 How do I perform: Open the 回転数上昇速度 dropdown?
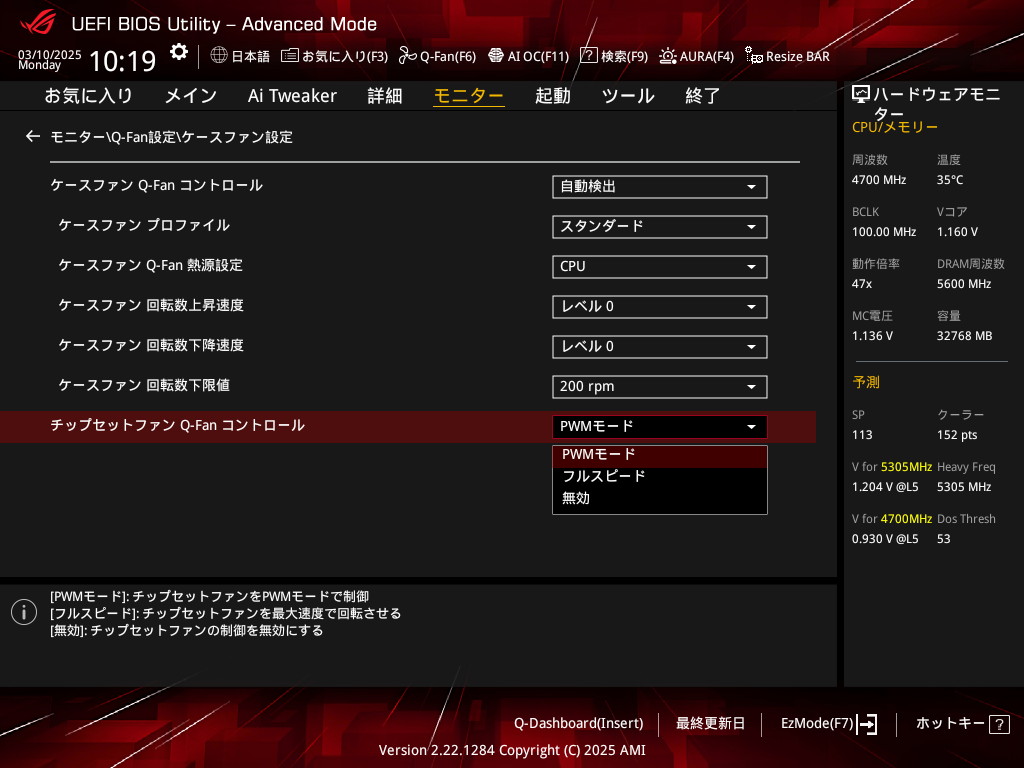point(660,306)
